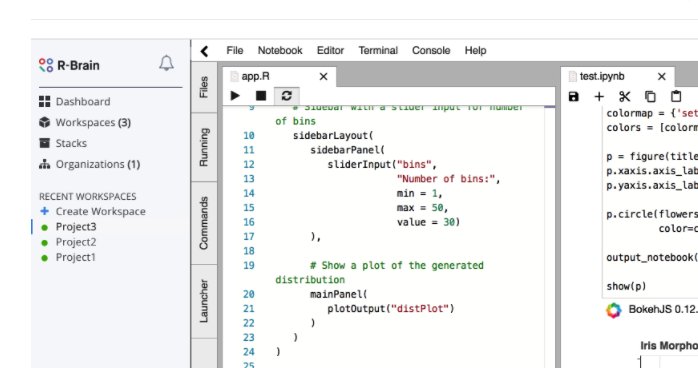Screen dimensions: 698x368
Task: Click the Organizations hierarchy icon
Action: (45, 164)
